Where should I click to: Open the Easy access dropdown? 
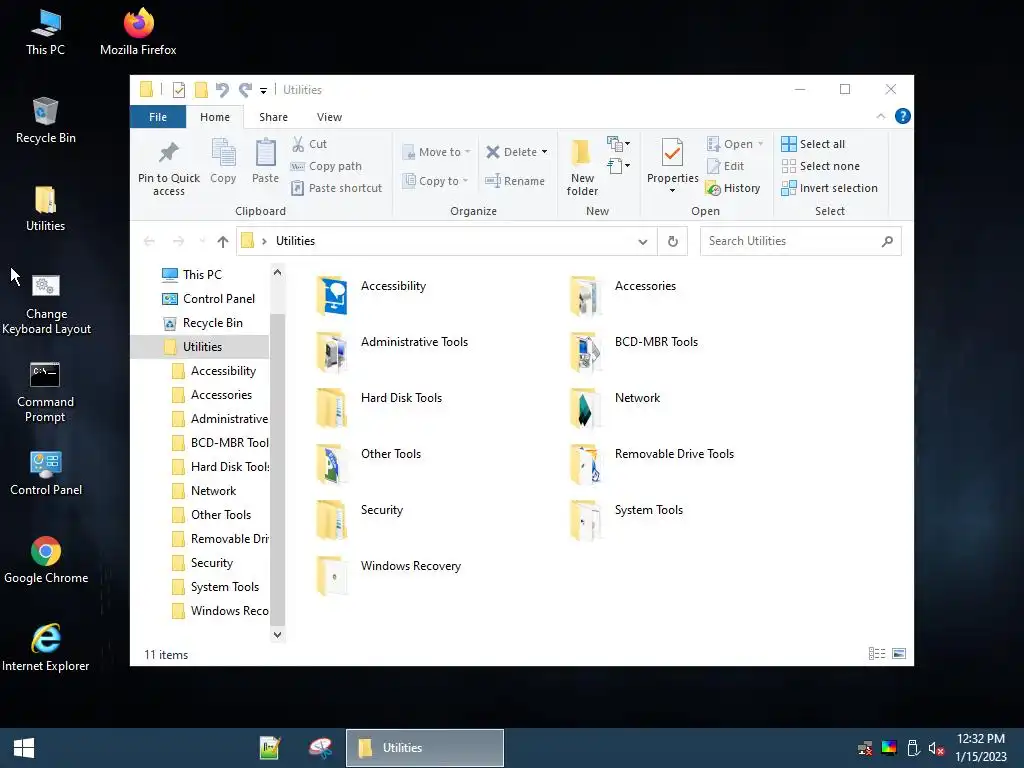(618, 166)
